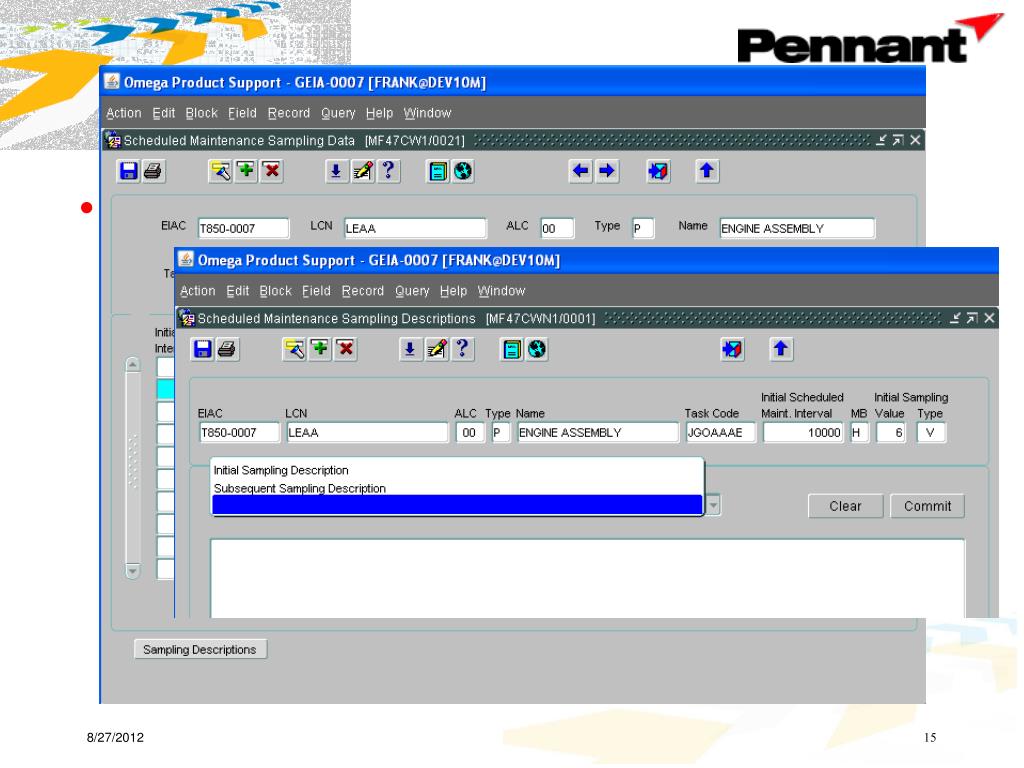Open Help question mark in Sampling Descriptions toolbar
The width and height of the screenshot is (1024, 768).
pos(462,349)
